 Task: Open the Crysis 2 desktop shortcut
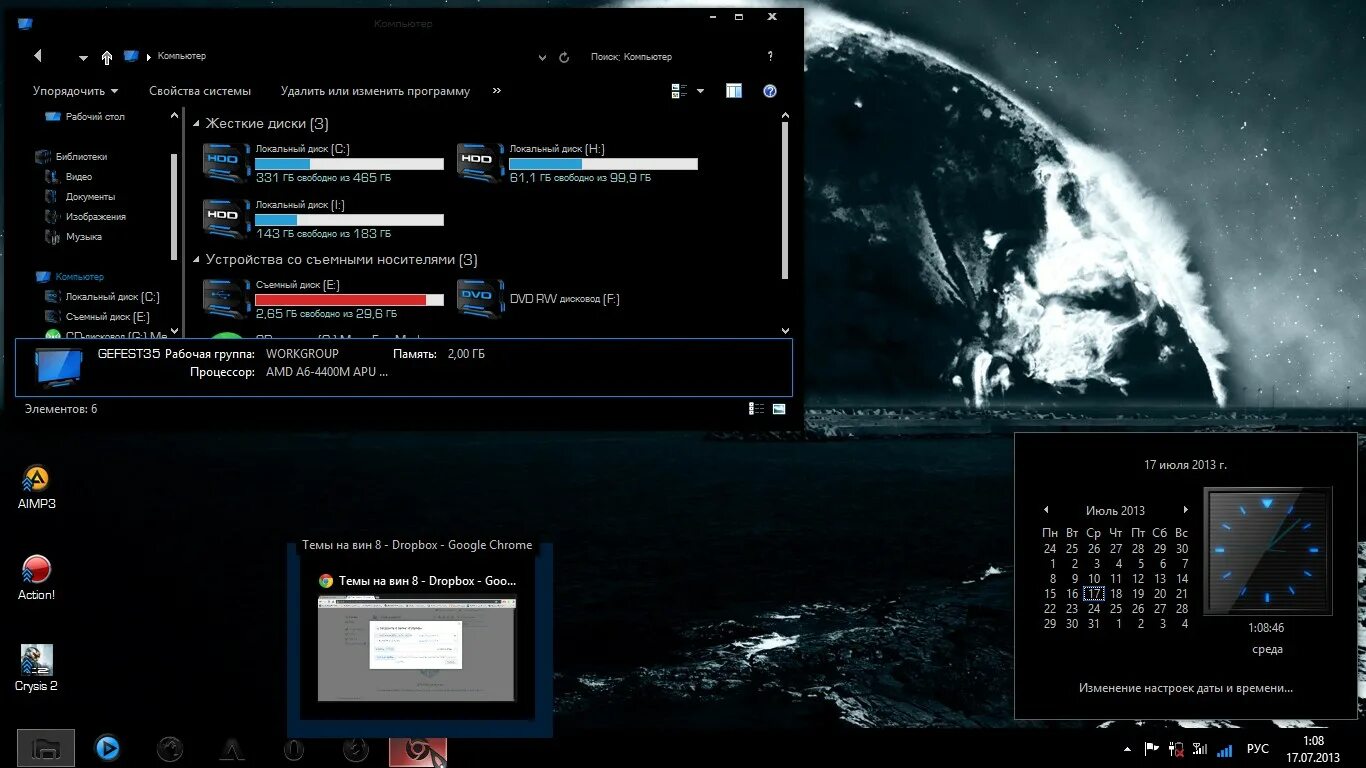point(36,660)
